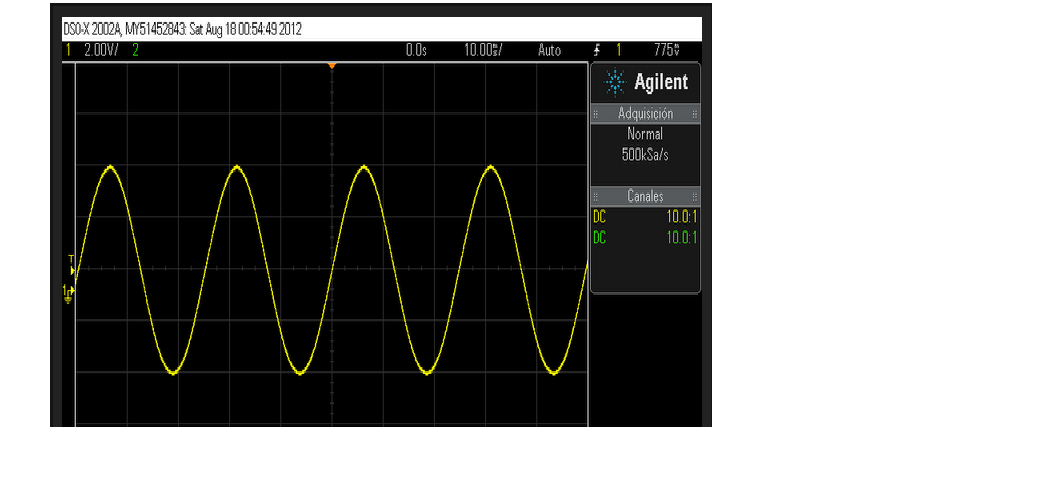The image size is (1040, 500).
Task: Click the trigger source channel 1 label
Action: coord(619,50)
